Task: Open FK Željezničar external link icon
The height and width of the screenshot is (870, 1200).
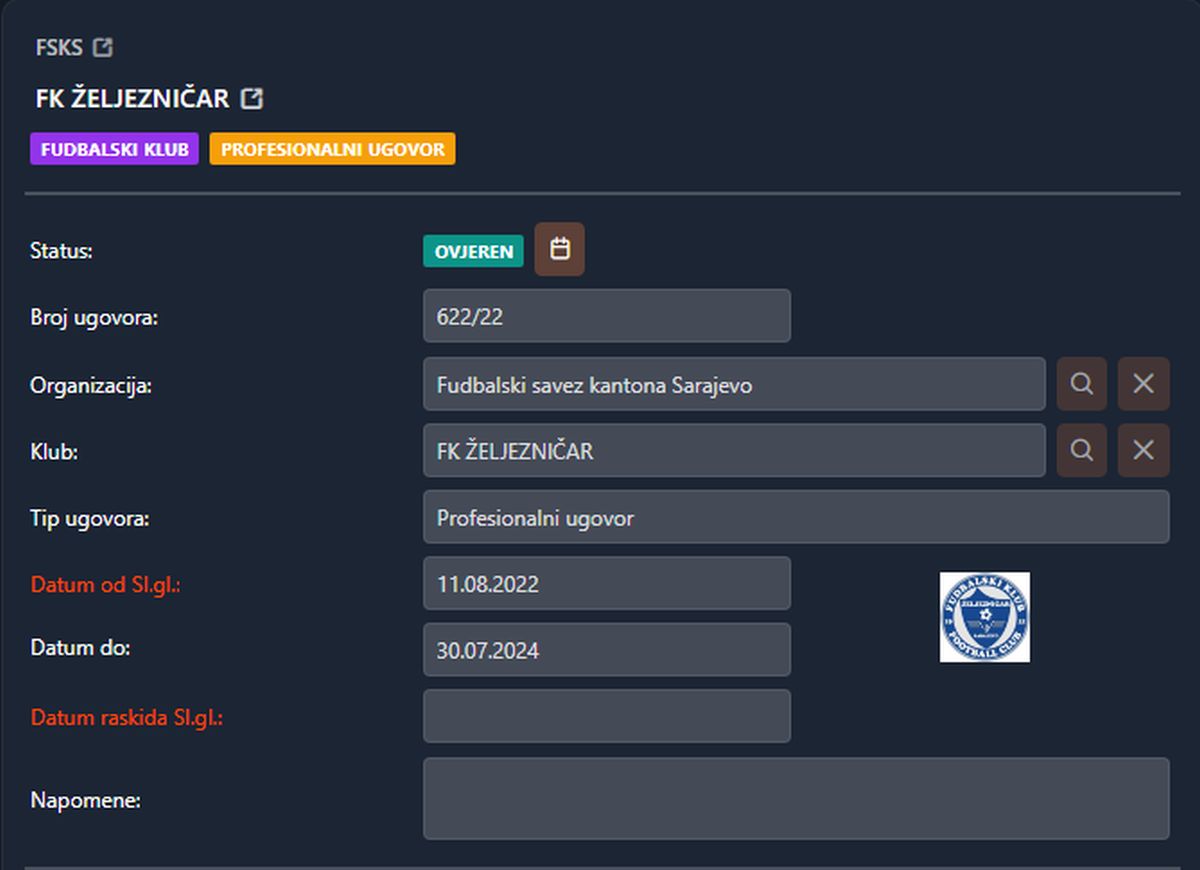Action: 252,98
